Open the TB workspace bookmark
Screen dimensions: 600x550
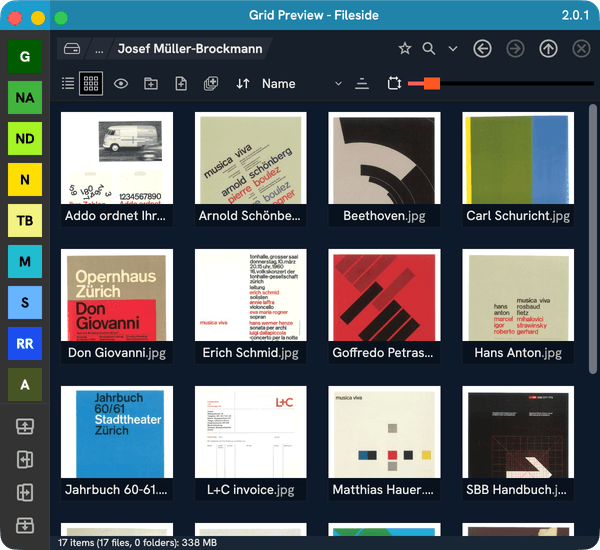pyautogui.click(x=25, y=220)
